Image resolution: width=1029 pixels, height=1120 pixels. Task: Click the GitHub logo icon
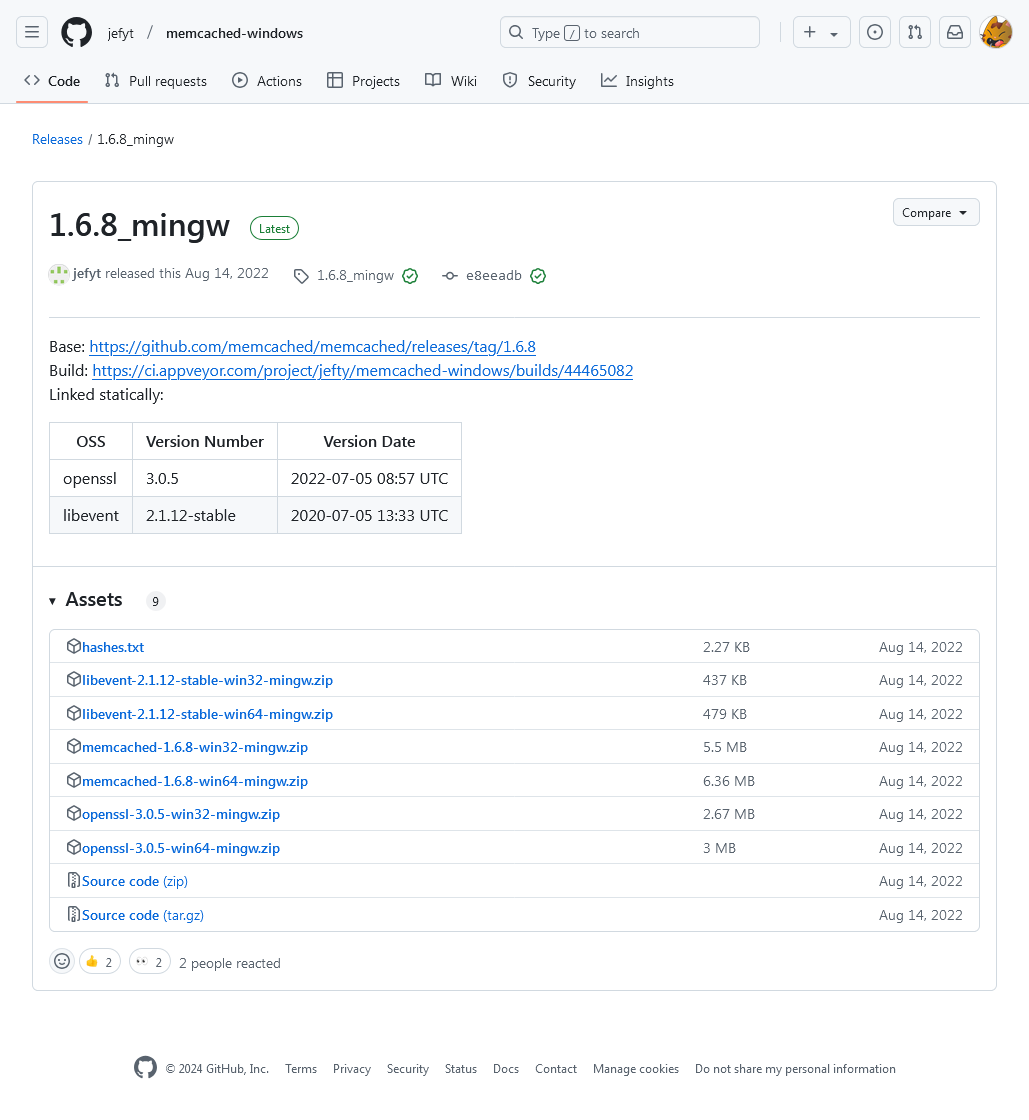pos(77,33)
